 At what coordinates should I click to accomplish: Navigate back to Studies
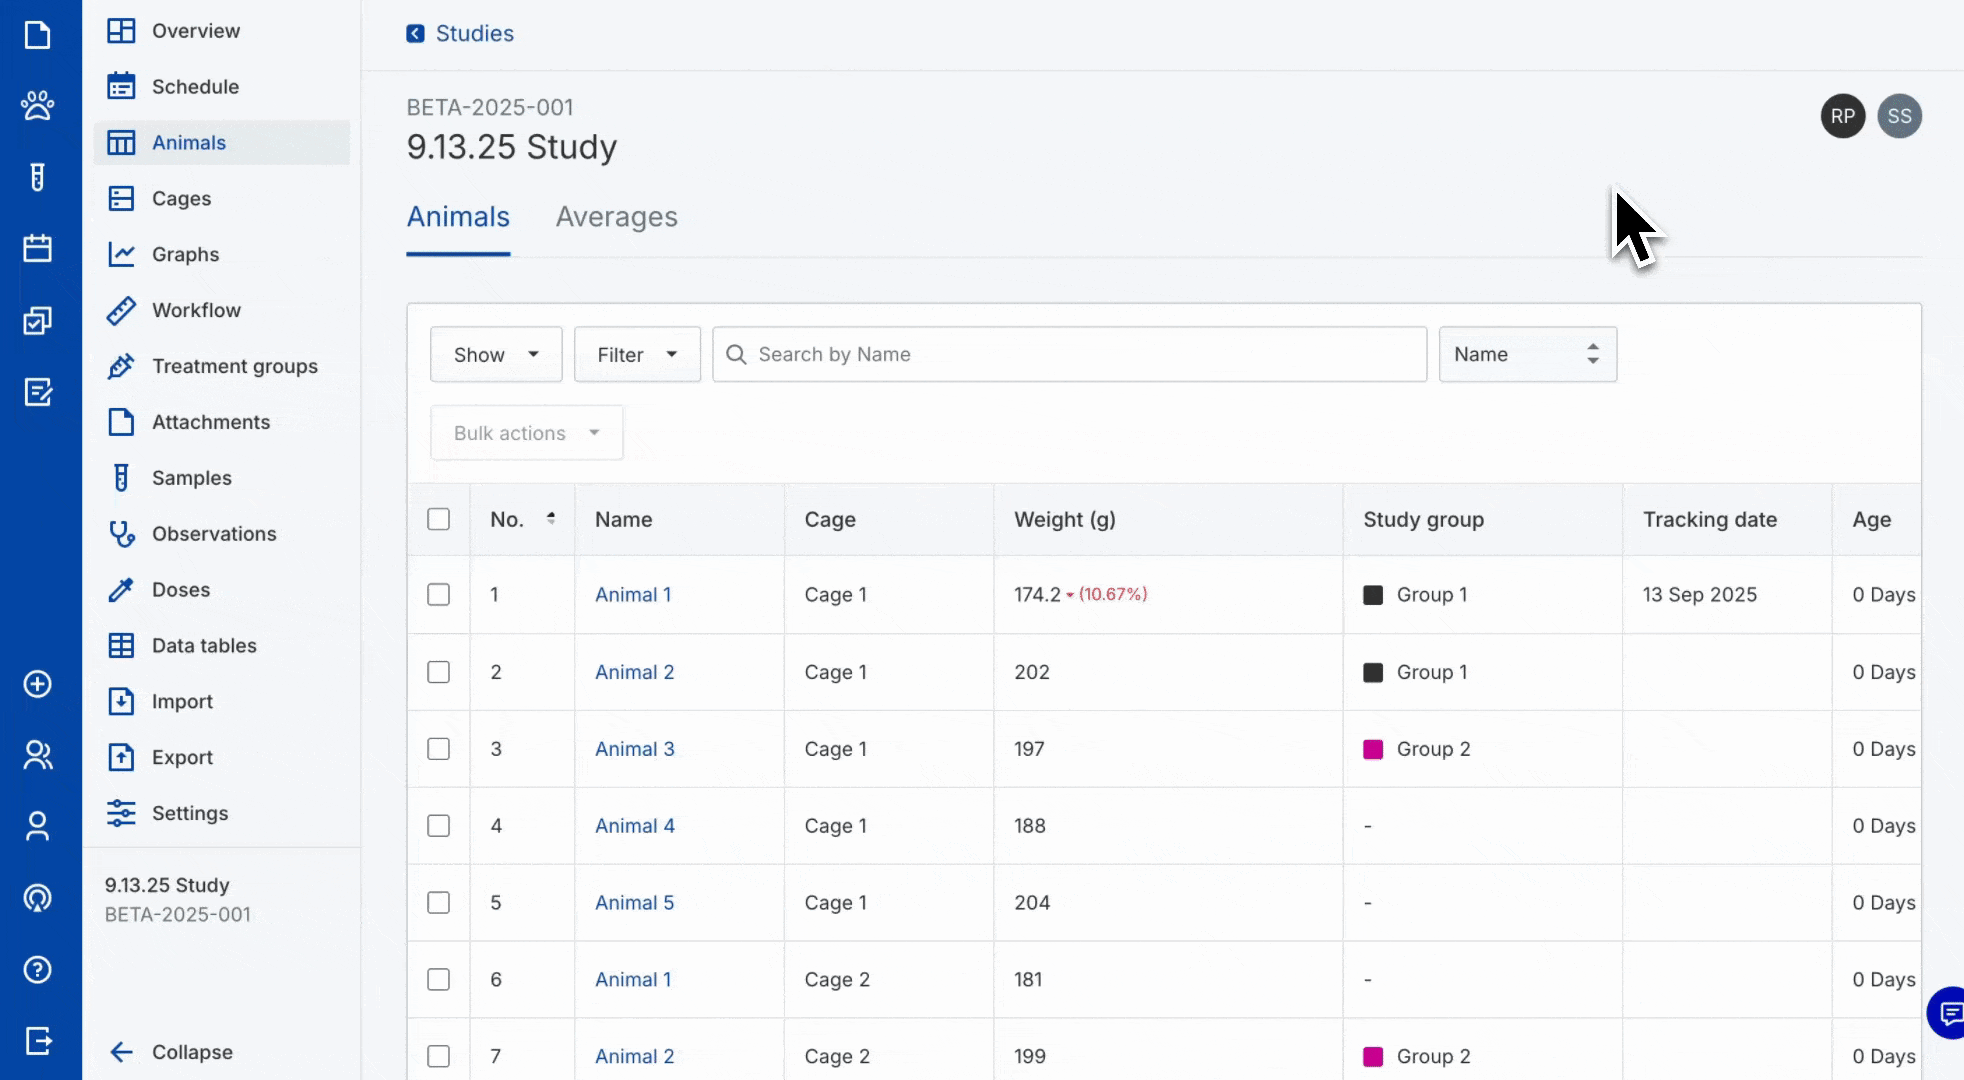coord(459,33)
